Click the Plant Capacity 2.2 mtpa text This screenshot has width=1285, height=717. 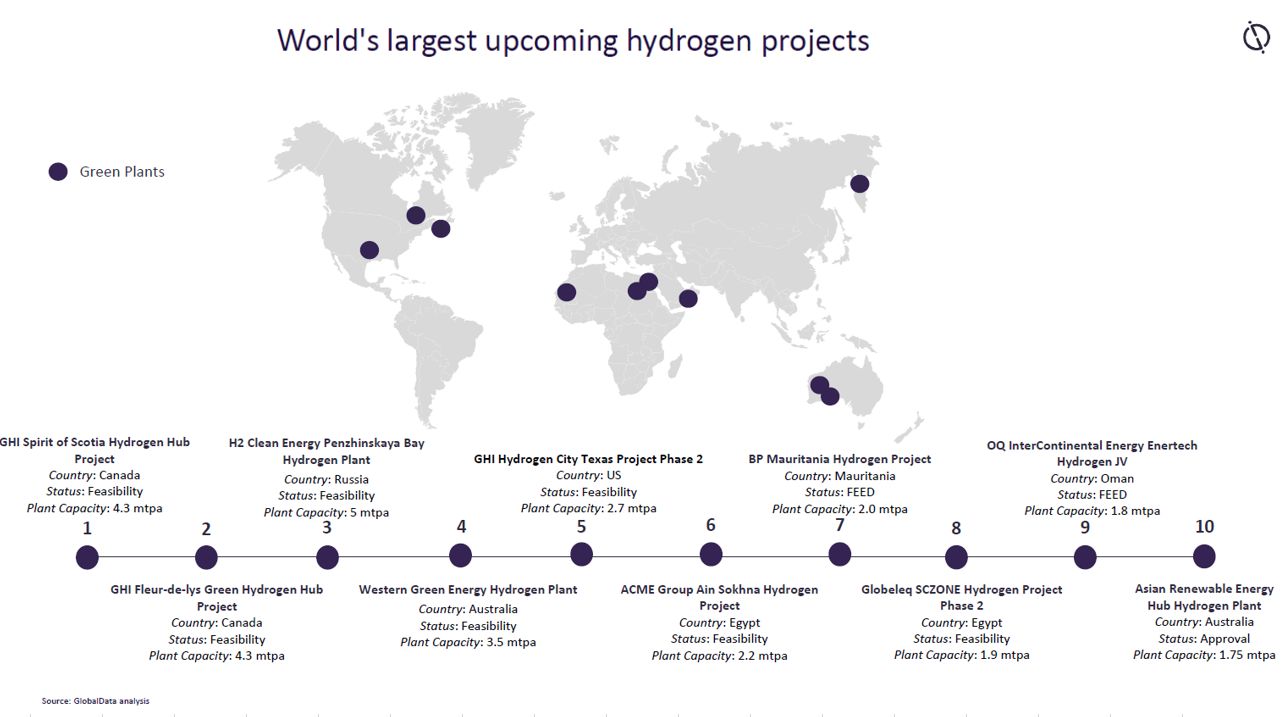click(x=719, y=656)
